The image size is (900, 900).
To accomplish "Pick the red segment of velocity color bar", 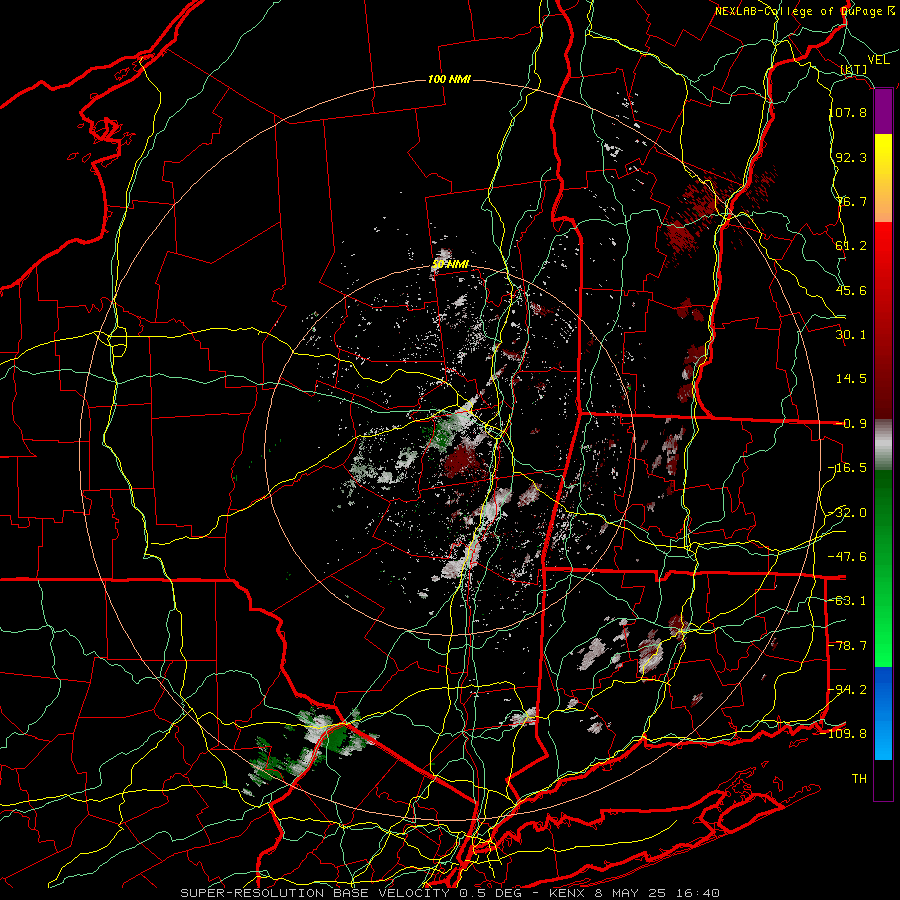I will pyautogui.click(x=883, y=320).
